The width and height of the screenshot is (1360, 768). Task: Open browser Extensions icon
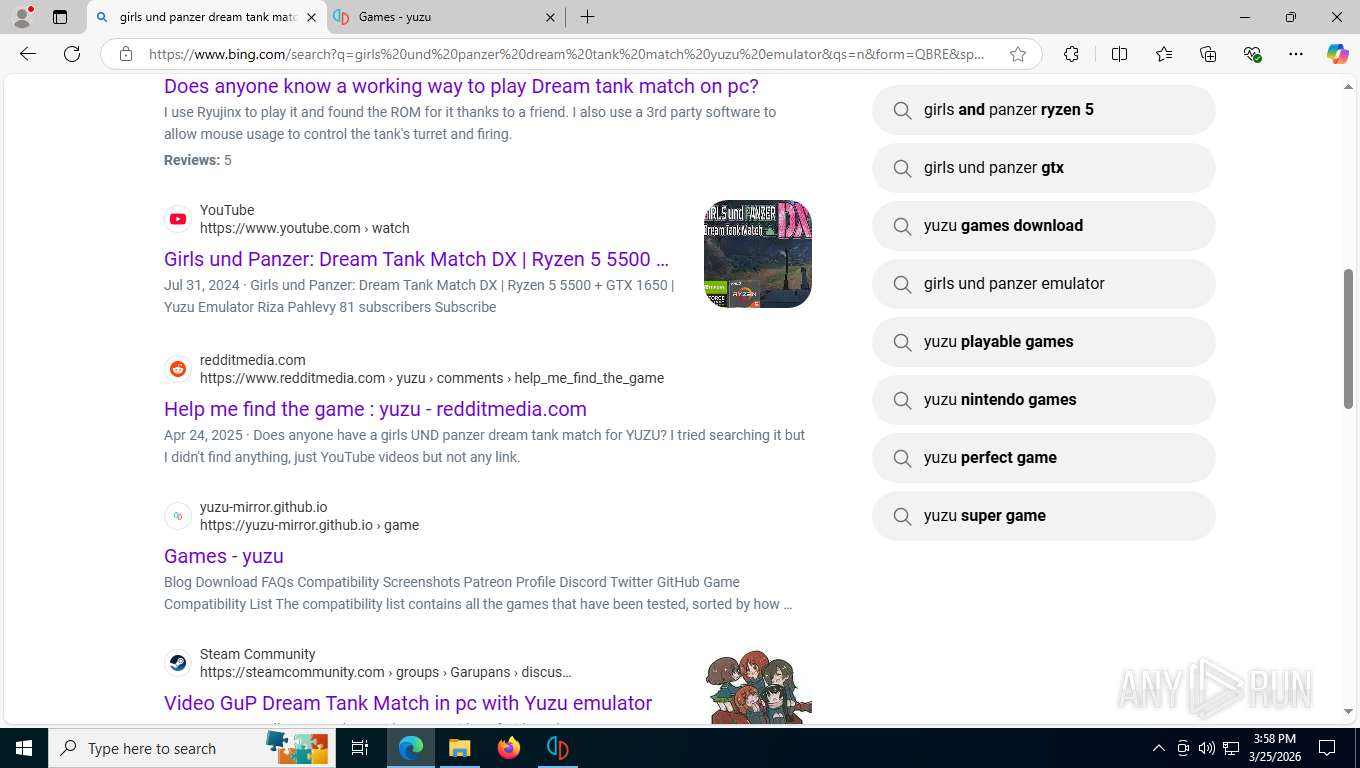1071,54
